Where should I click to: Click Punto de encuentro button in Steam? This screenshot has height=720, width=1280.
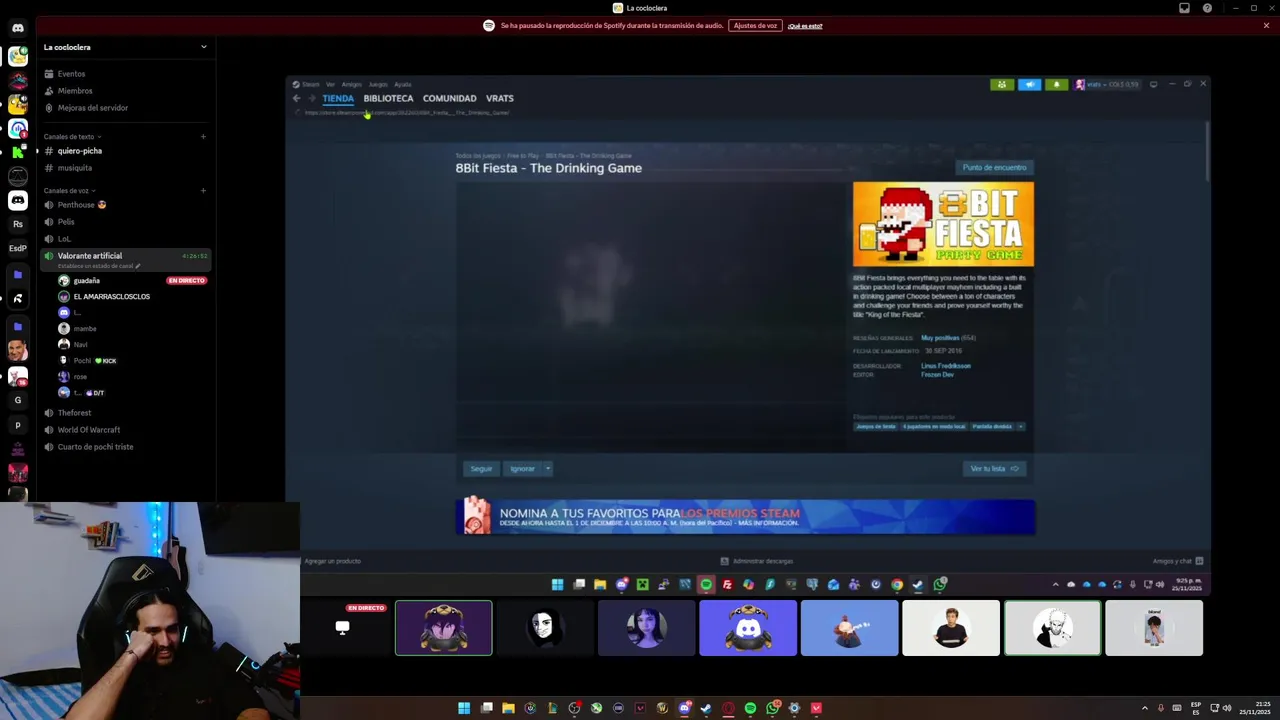995,168
